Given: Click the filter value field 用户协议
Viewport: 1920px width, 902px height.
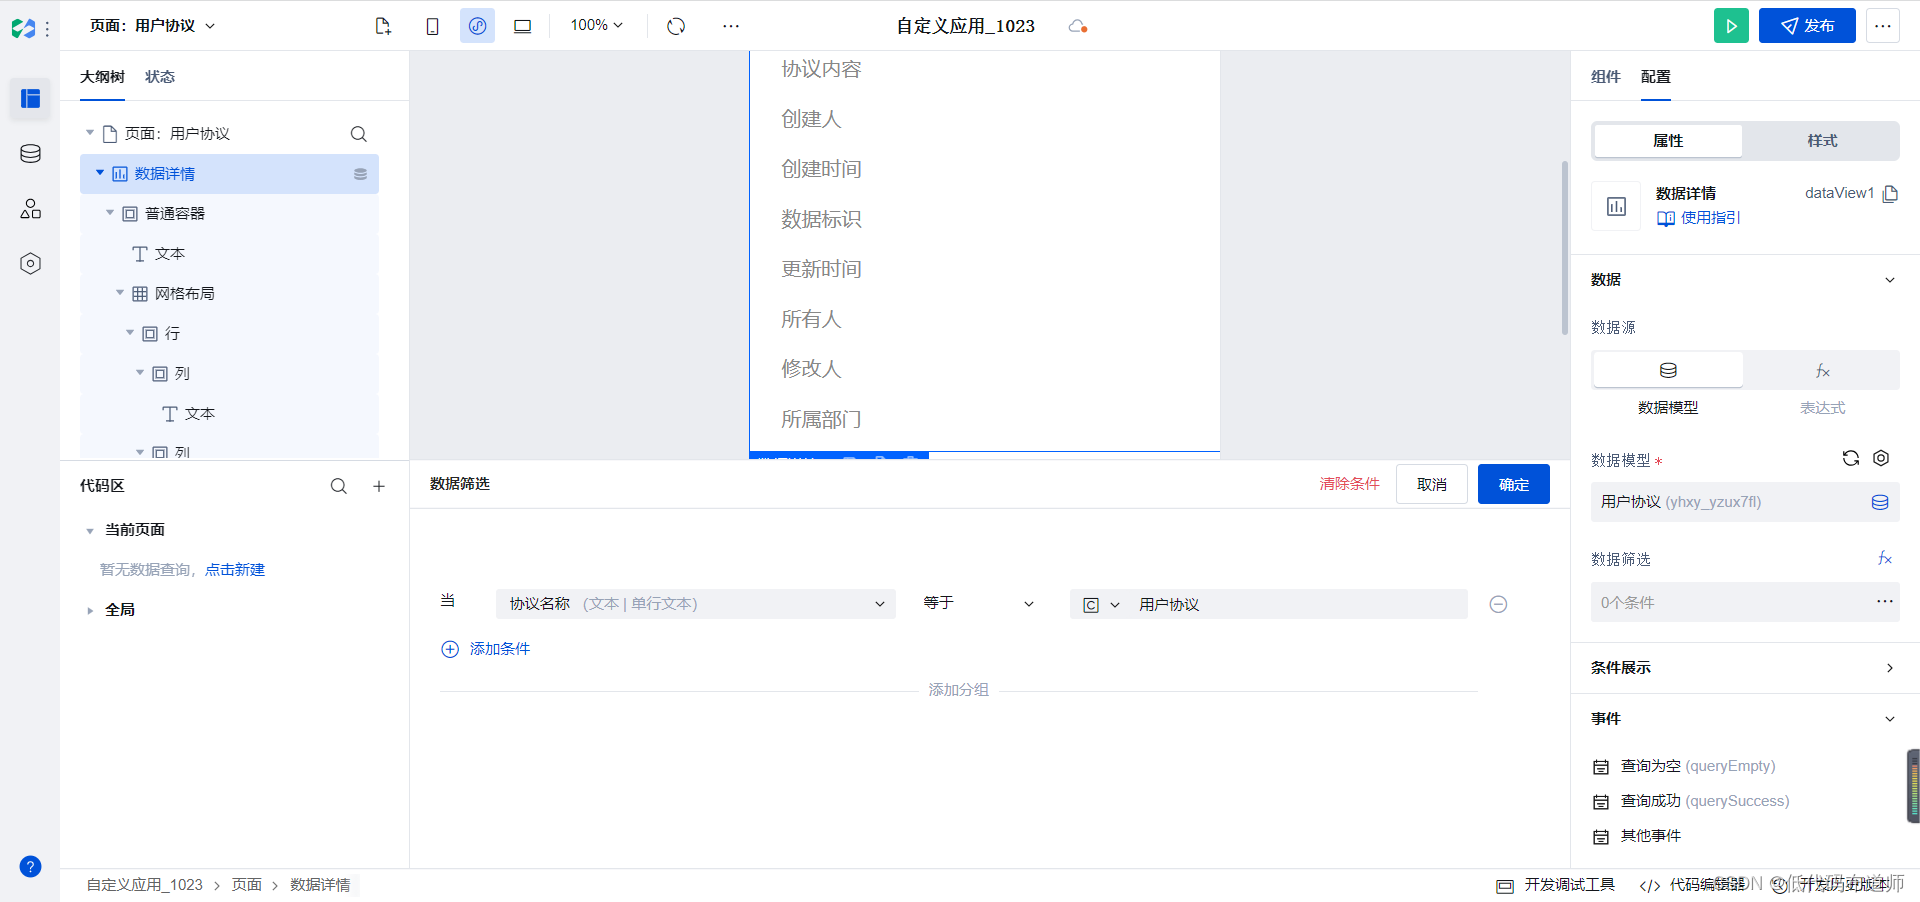Looking at the screenshot, I should pyautogui.click(x=1300, y=604).
